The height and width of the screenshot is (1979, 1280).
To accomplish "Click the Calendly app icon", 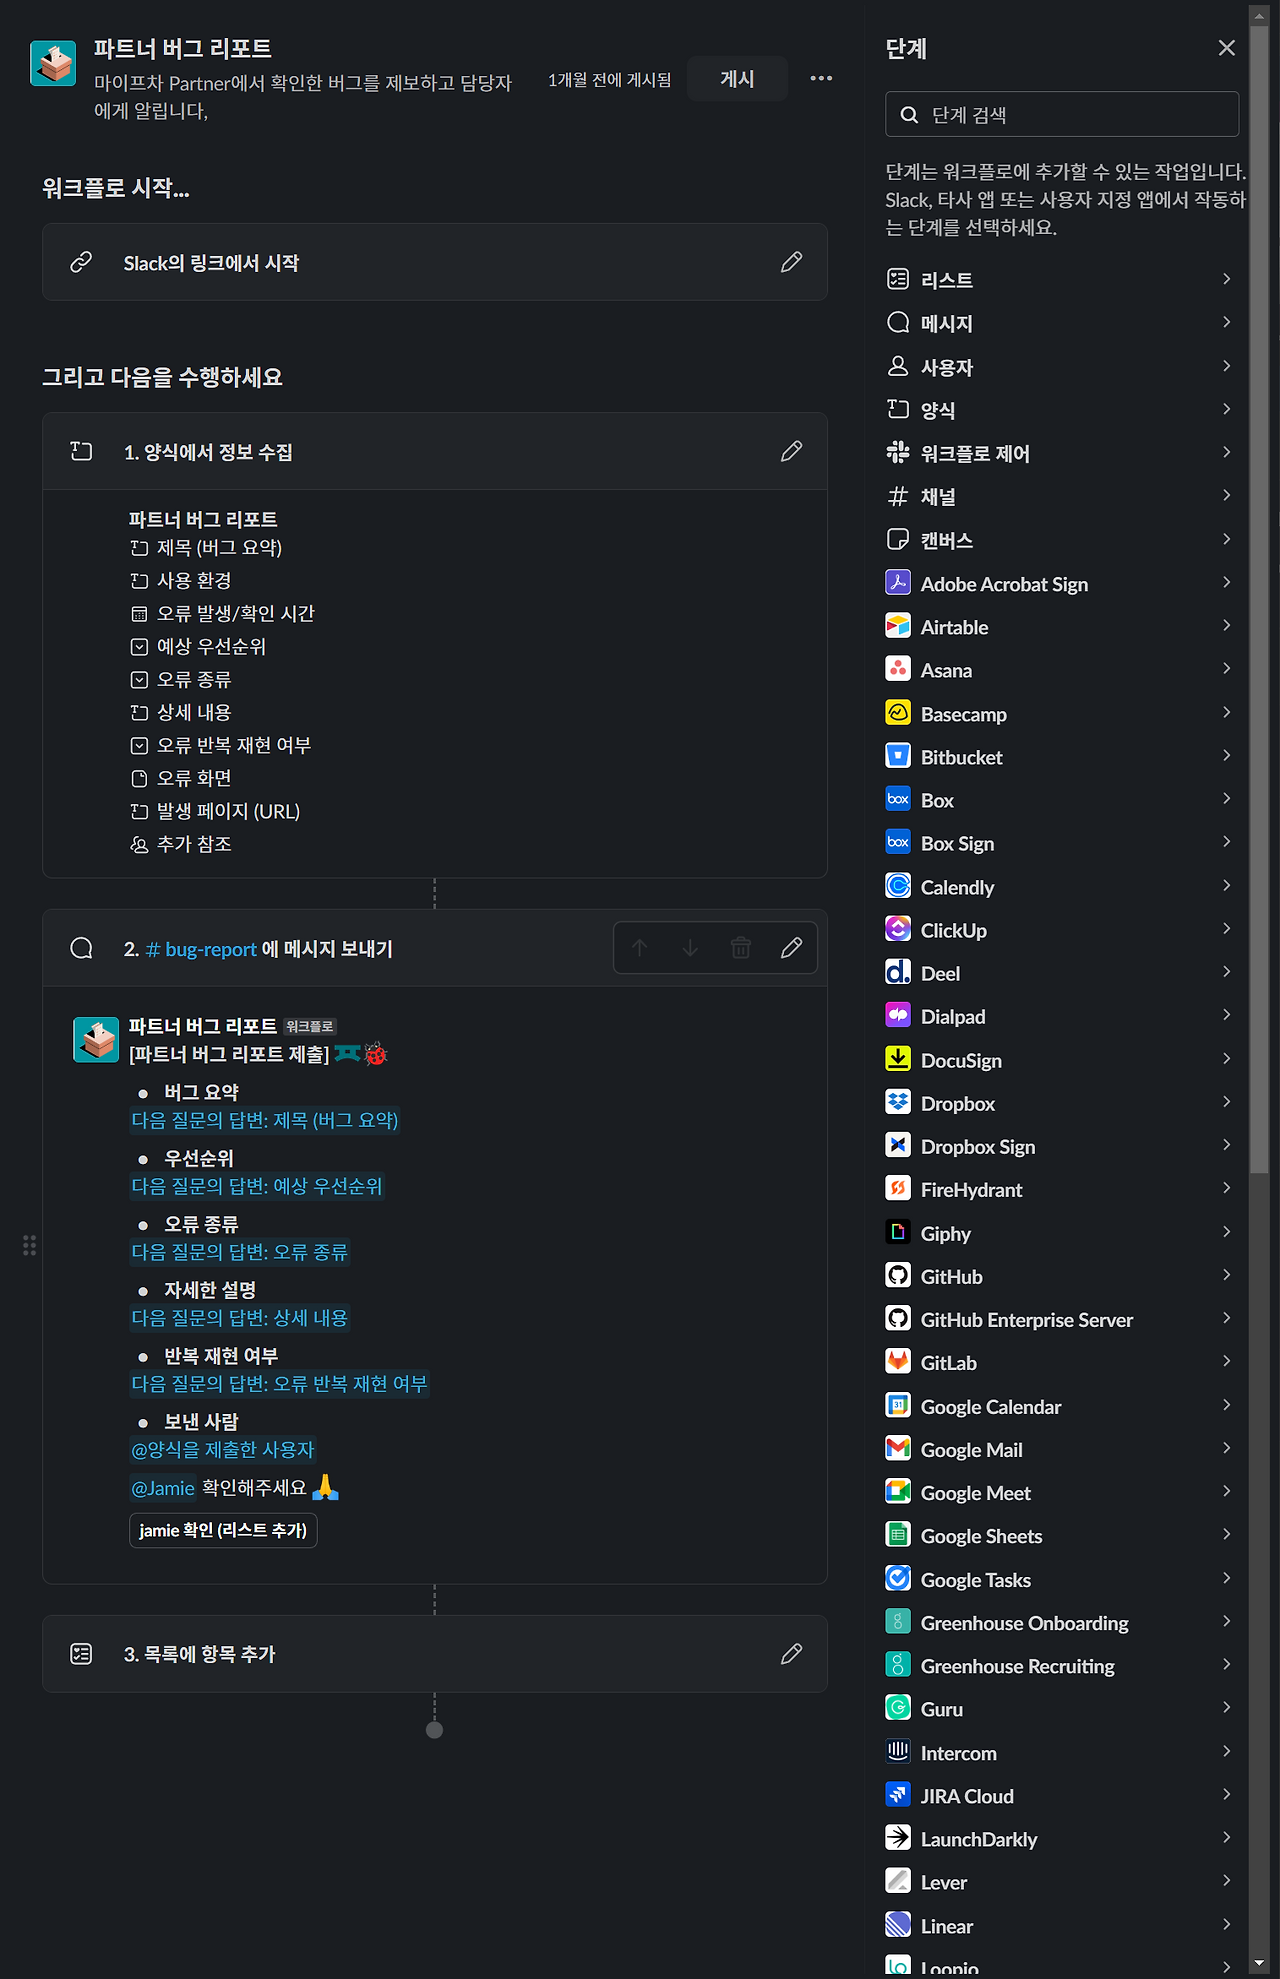I will click(x=898, y=885).
